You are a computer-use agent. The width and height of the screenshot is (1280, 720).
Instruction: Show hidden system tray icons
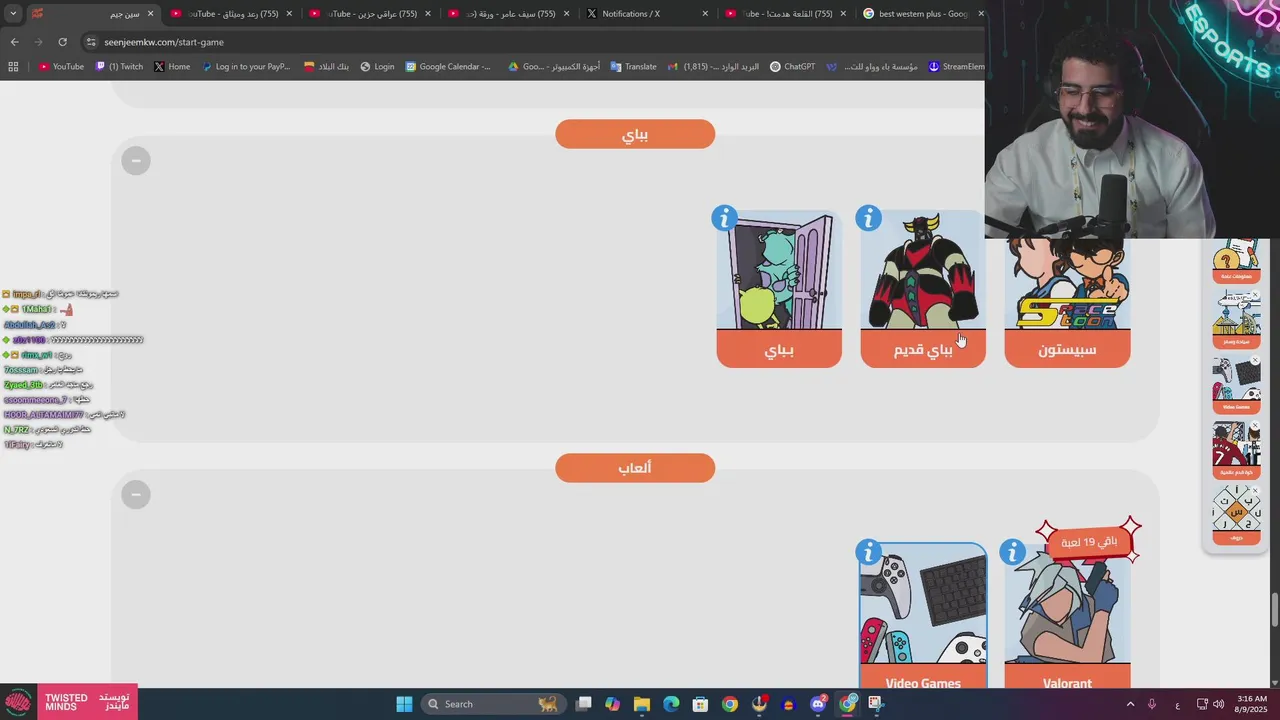pyautogui.click(x=1130, y=704)
